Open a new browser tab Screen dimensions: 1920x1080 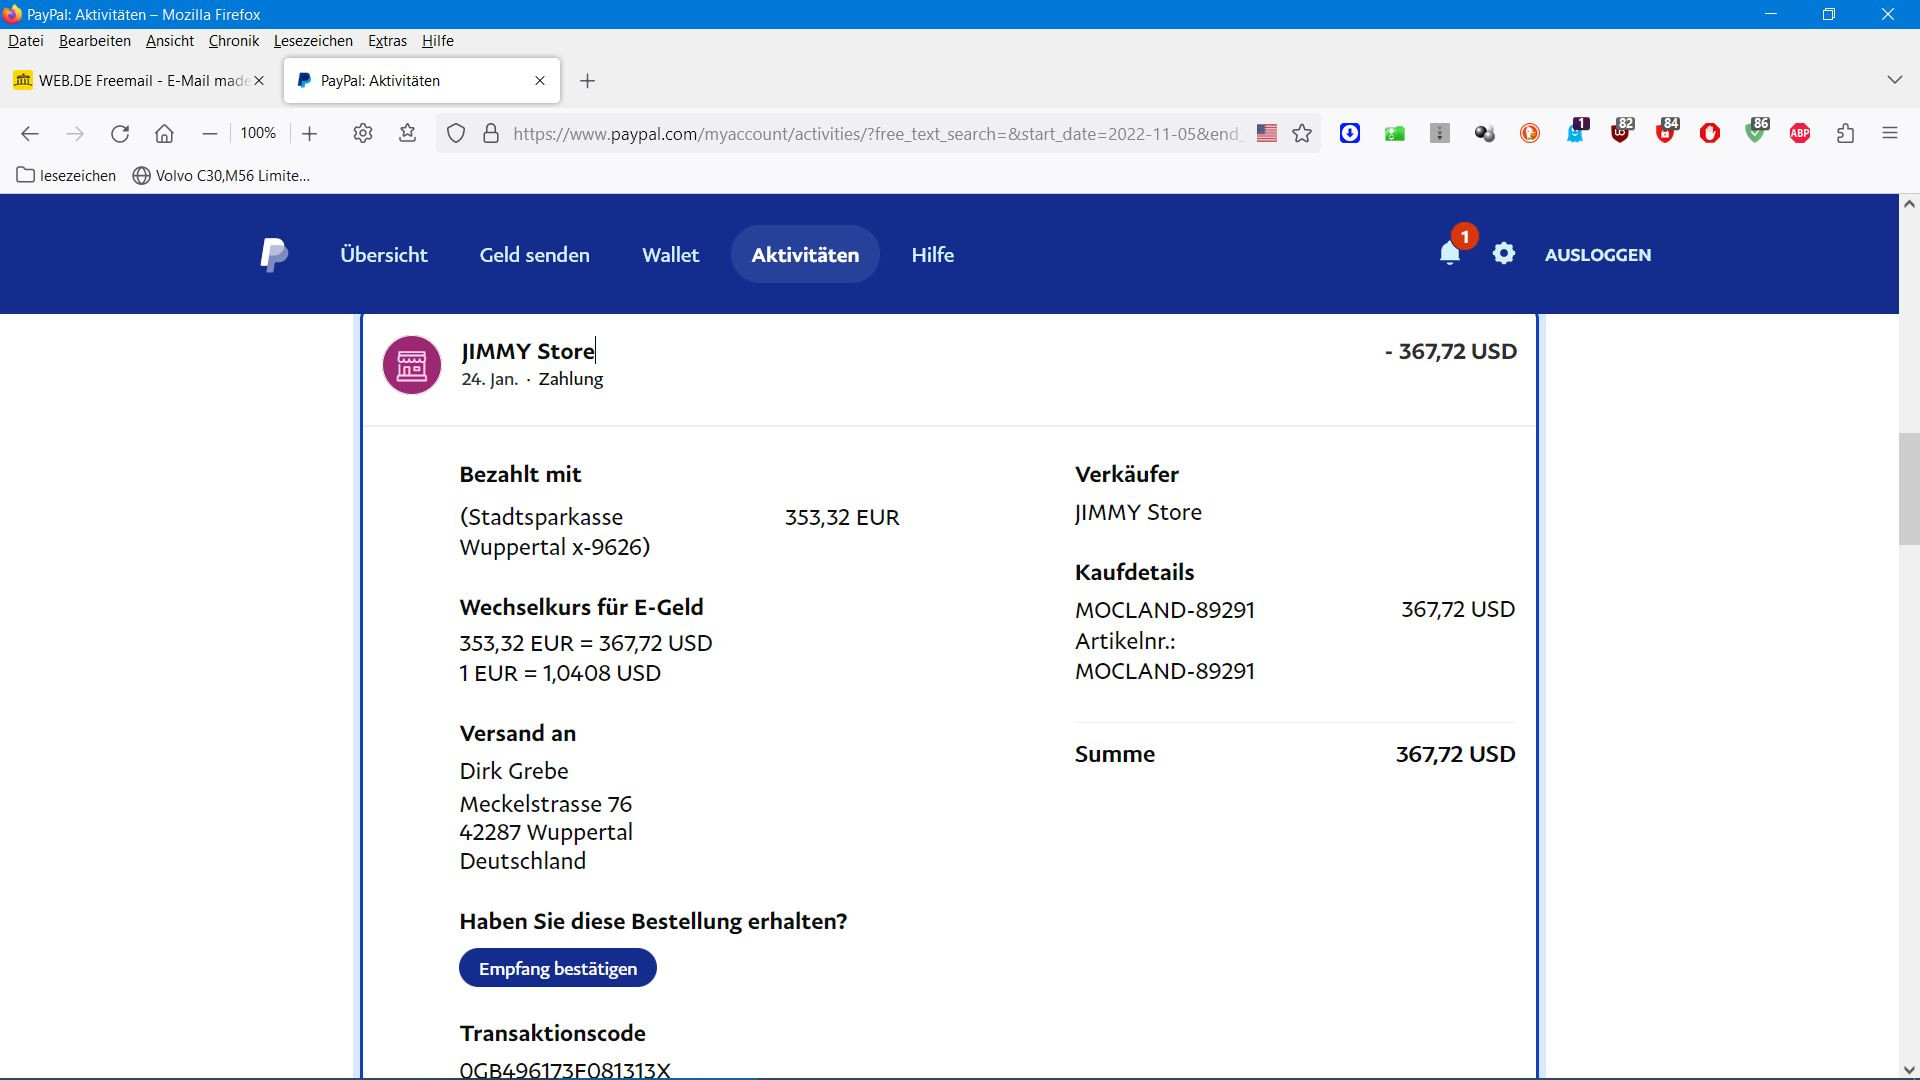pos(588,81)
